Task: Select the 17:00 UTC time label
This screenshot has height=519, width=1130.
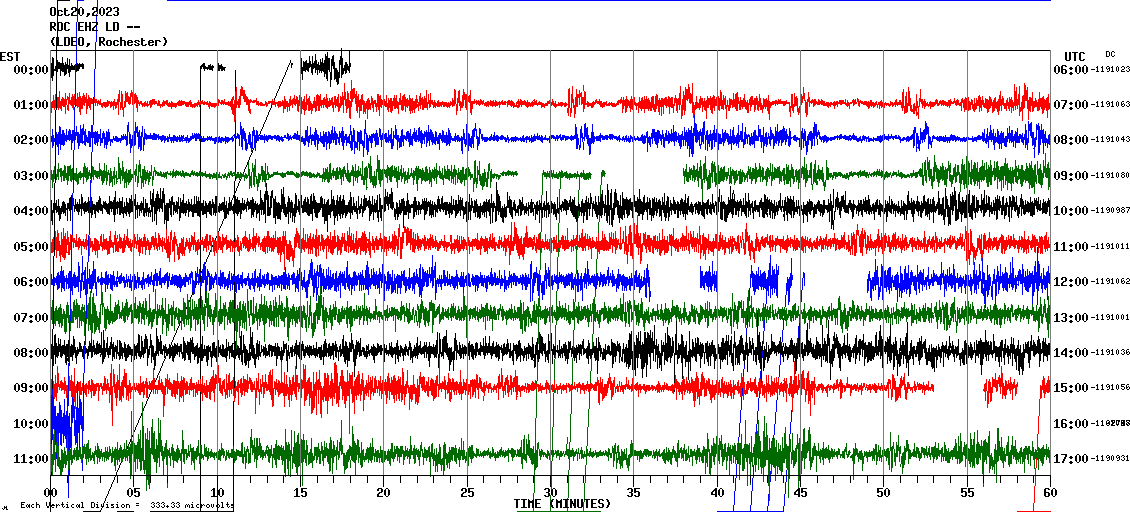Action: point(1072,459)
